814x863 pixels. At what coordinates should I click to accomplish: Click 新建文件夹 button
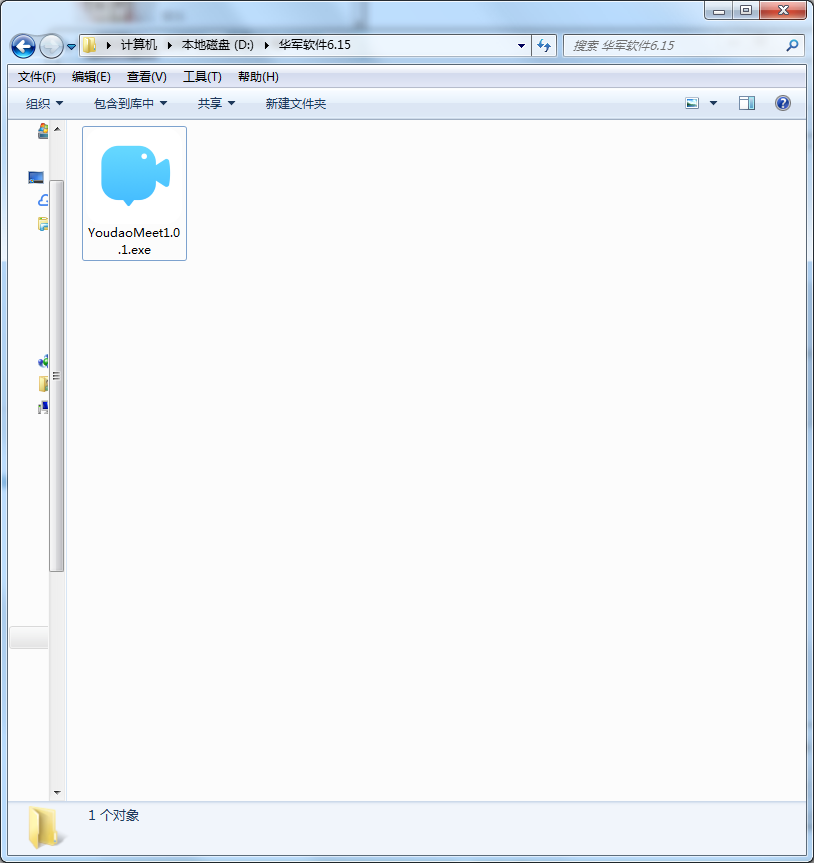click(x=296, y=103)
